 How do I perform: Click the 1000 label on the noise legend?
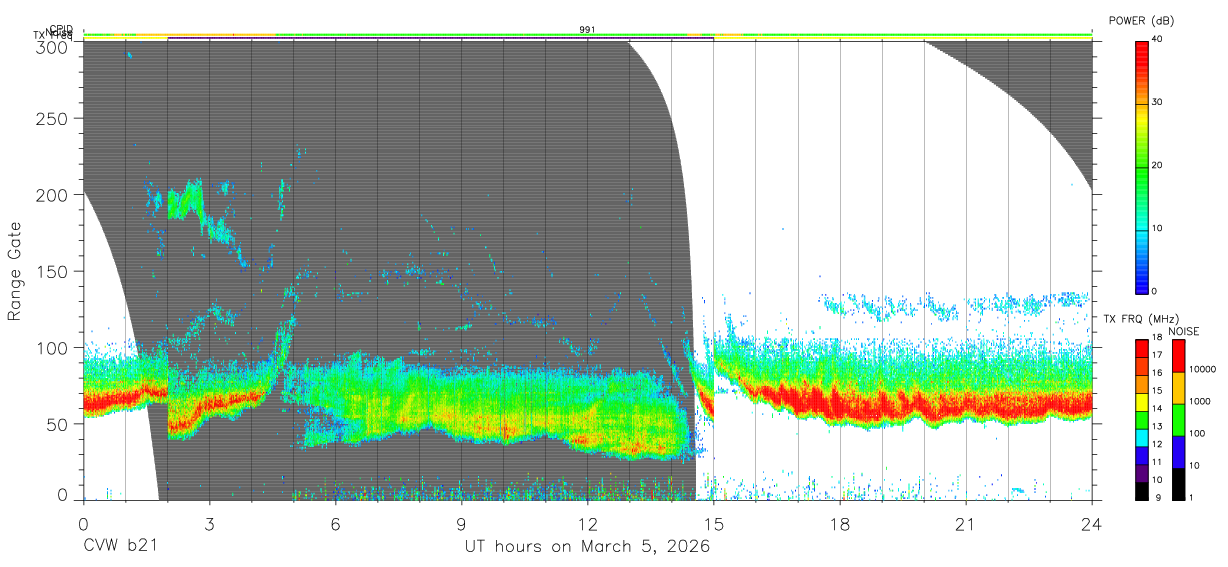point(1200,401)
